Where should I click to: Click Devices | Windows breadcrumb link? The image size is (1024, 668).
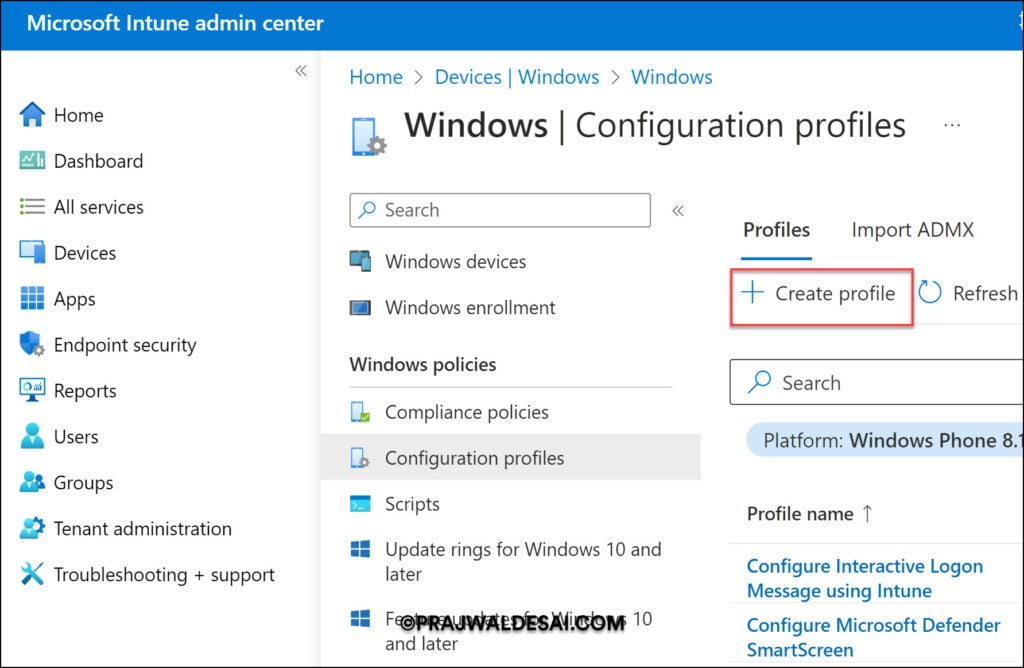(517, 77)
